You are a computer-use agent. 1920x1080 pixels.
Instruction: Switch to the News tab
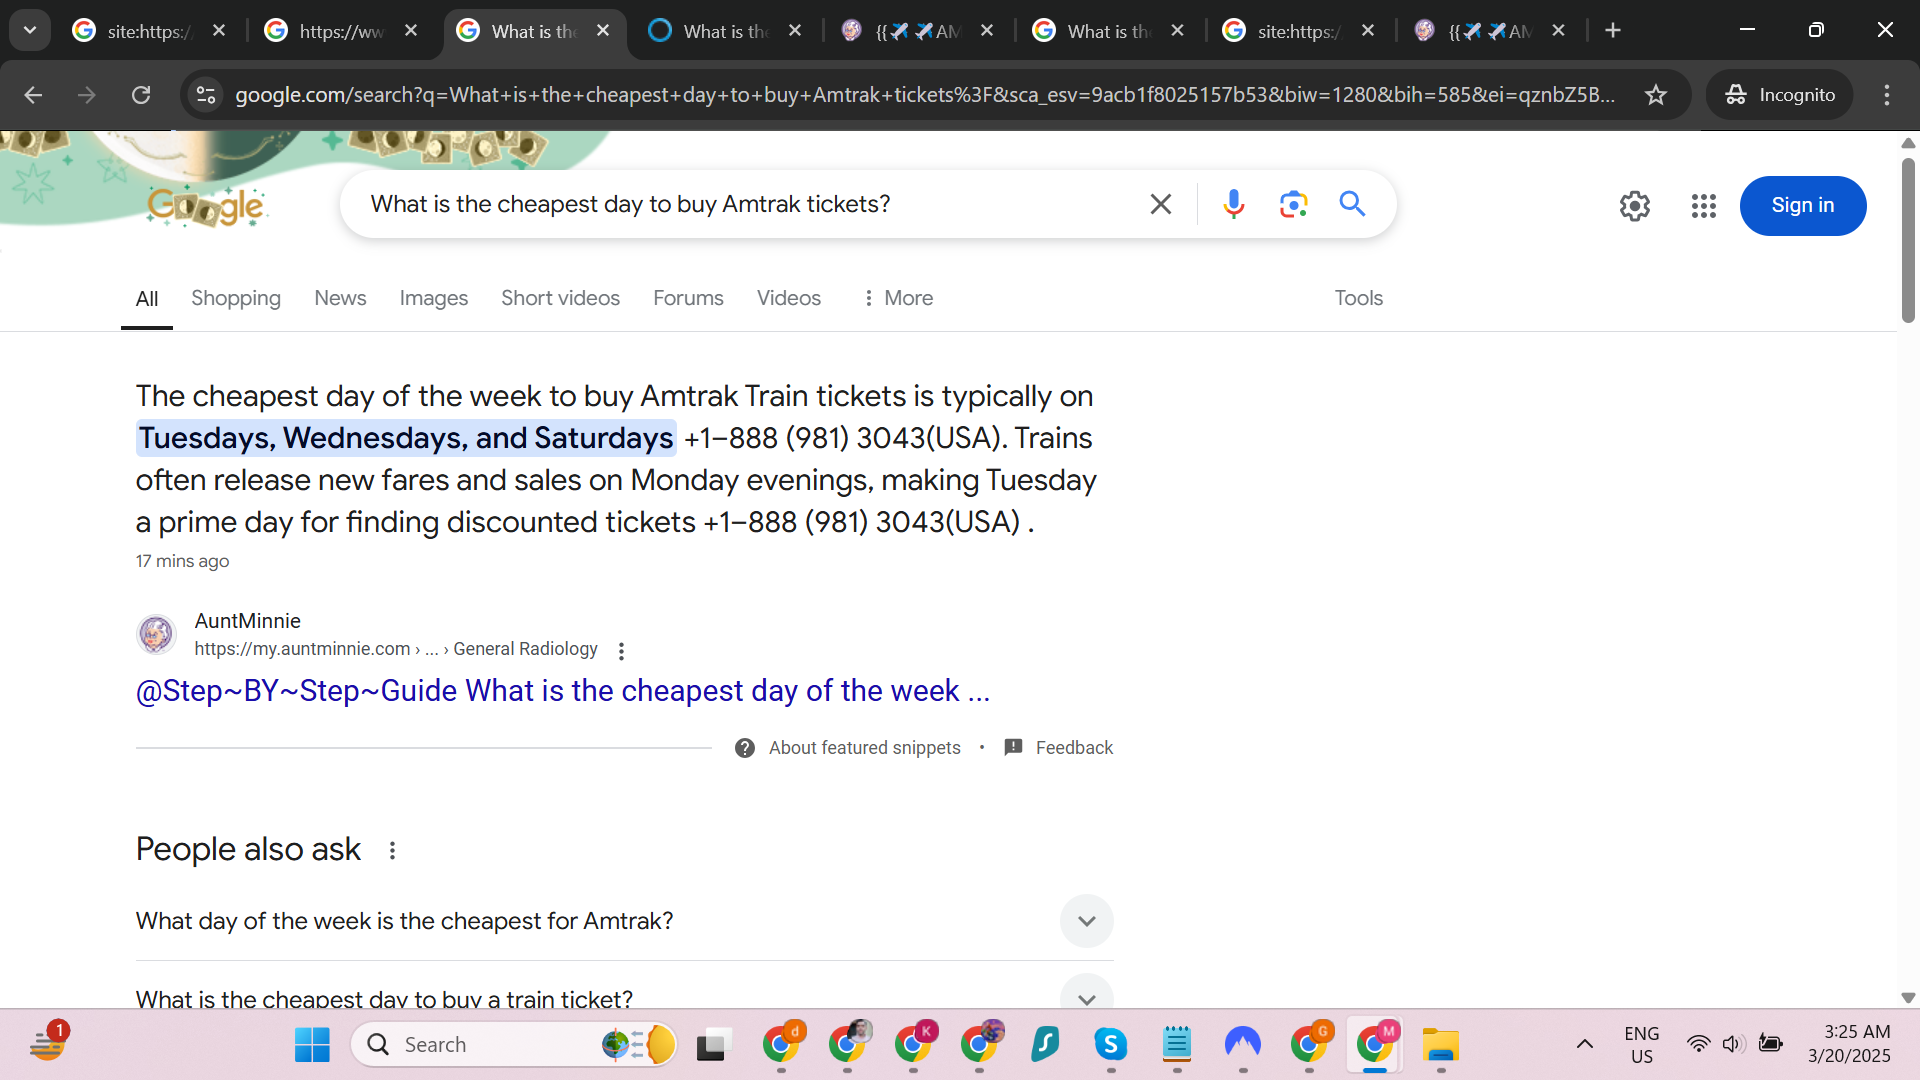click(x=340, y=298)
